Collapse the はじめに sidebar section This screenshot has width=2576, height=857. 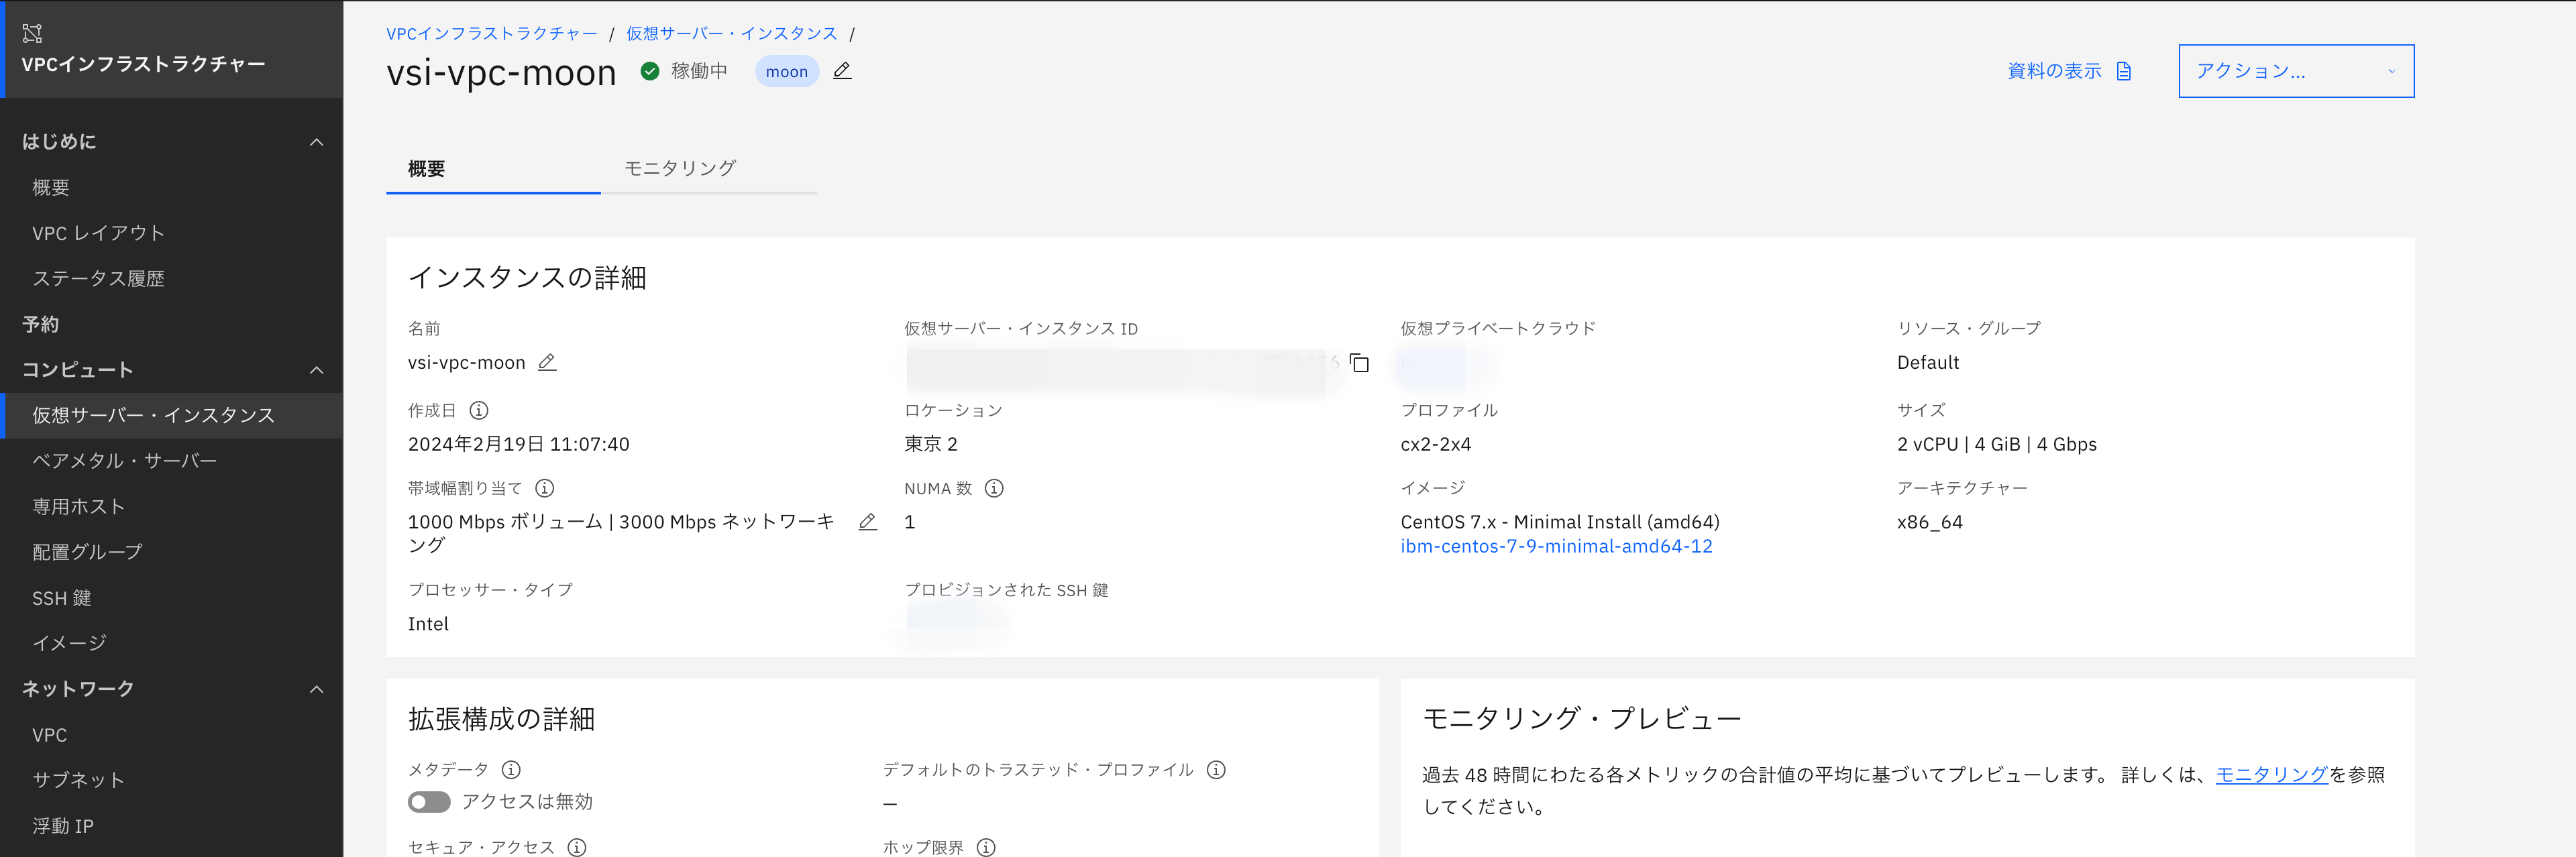point(317,141)
